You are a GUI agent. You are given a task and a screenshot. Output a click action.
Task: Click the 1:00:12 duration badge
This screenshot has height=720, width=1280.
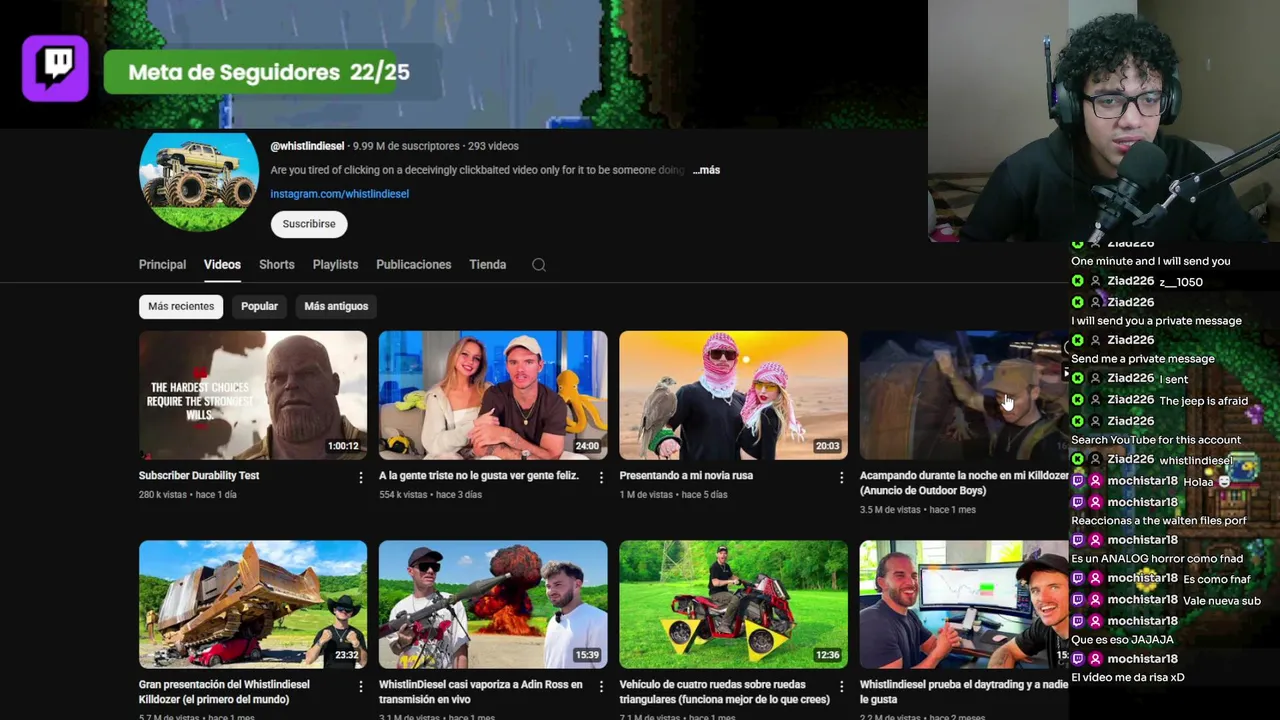[343, 446]
